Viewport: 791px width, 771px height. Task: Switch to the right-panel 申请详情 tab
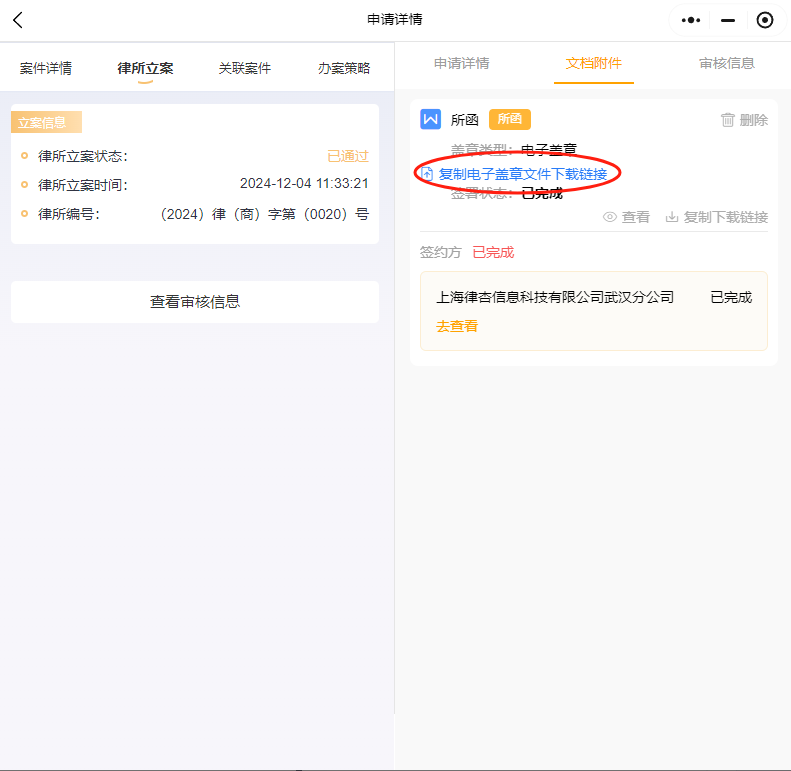click(462, 63)
